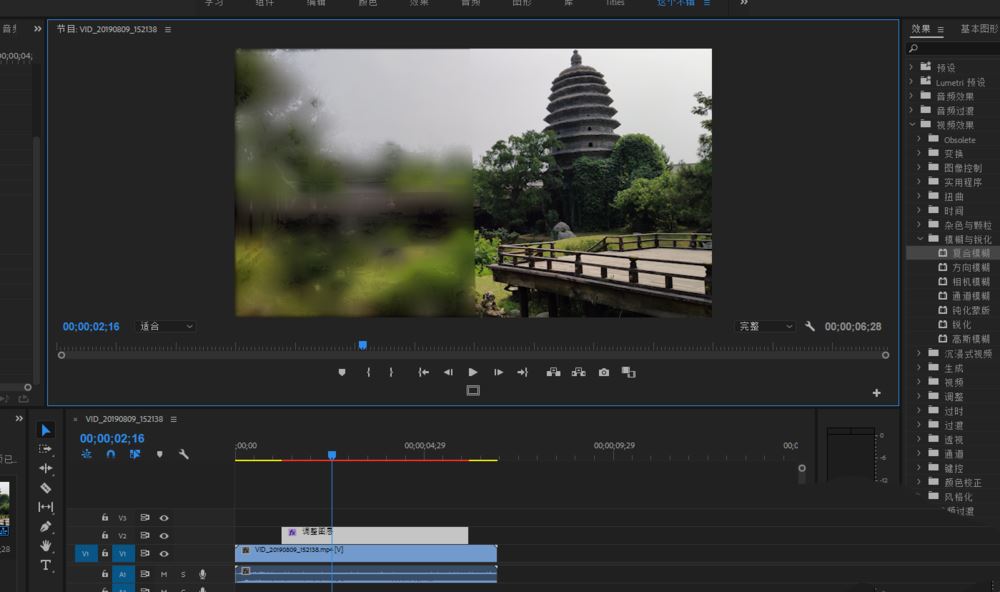Open Comparison View button
This screenshot has height=592, width=1000.
click(x=628, y=373)
